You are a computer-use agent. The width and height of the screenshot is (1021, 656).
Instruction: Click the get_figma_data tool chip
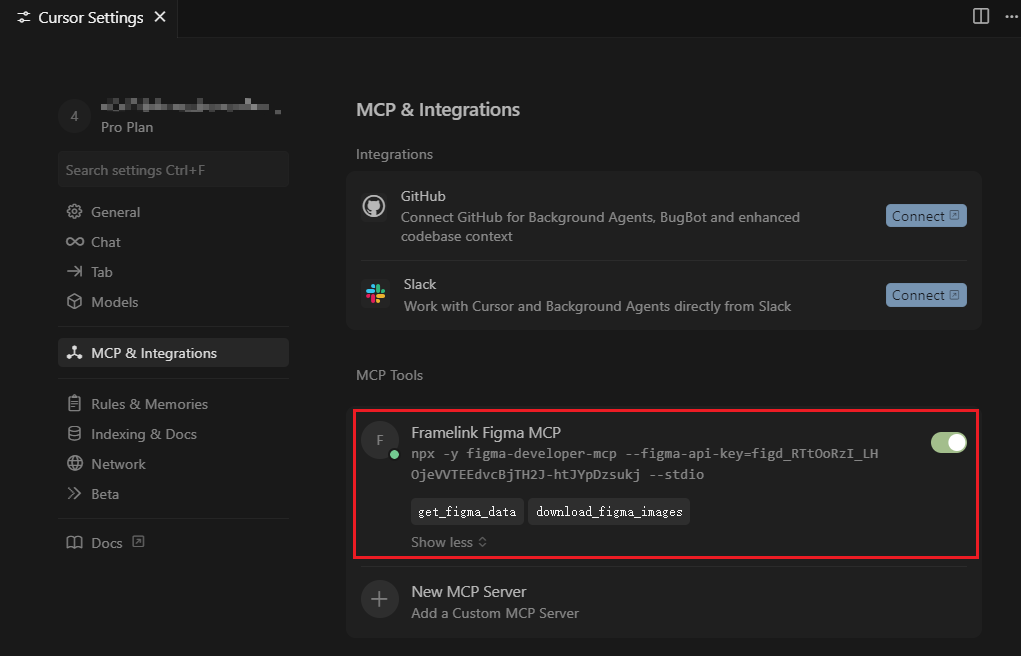(467, 511)
